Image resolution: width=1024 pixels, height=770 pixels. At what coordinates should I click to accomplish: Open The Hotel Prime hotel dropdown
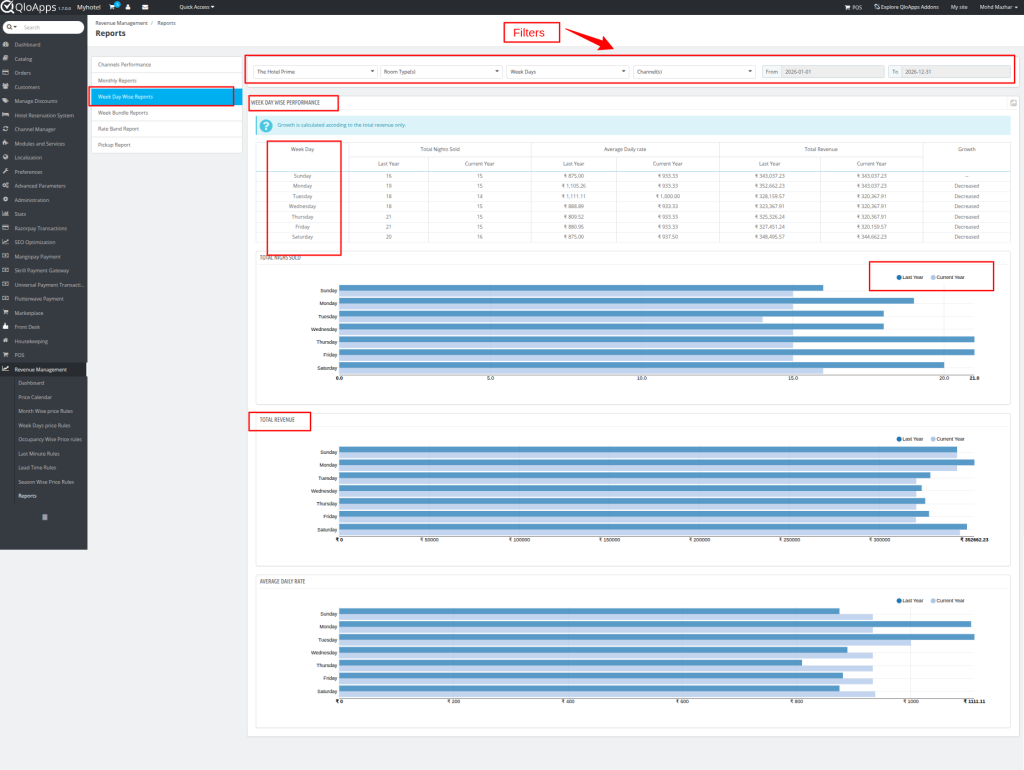[x=315, y=72]
